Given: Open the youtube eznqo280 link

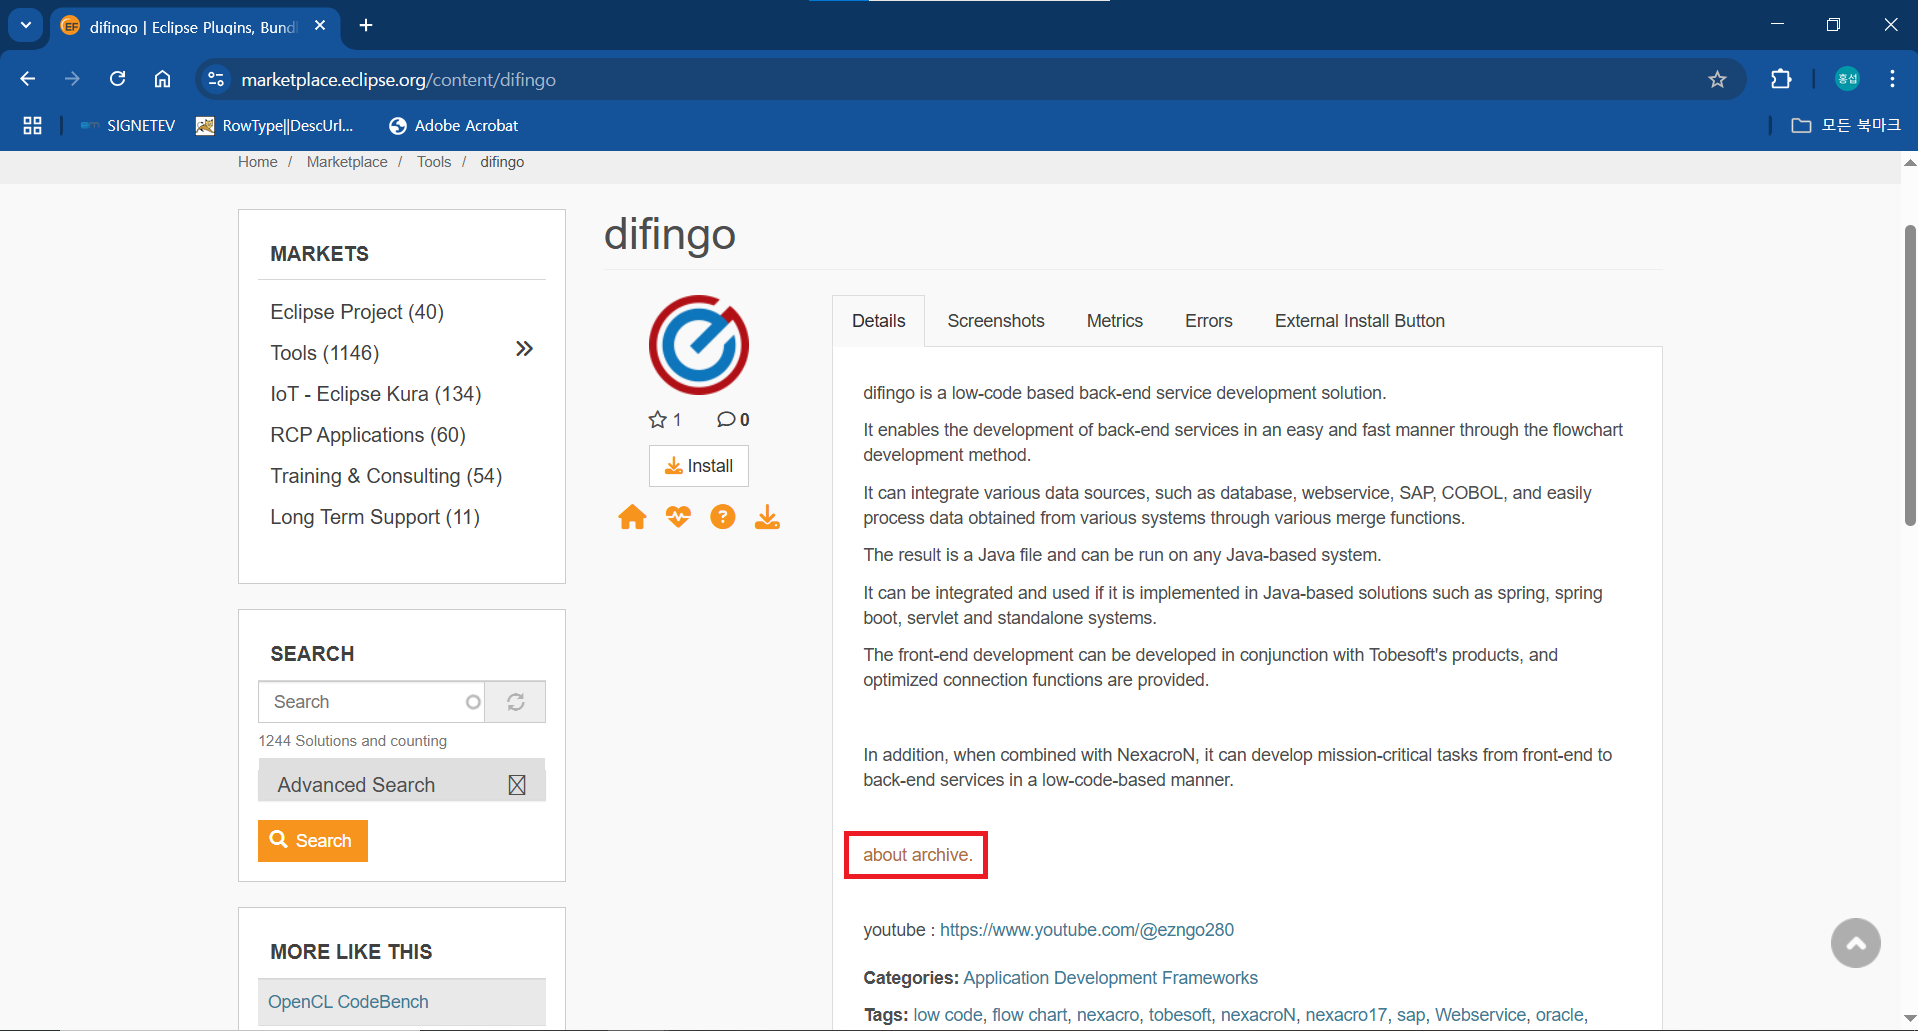Looking at the screenshot, I should [1086, 930].
